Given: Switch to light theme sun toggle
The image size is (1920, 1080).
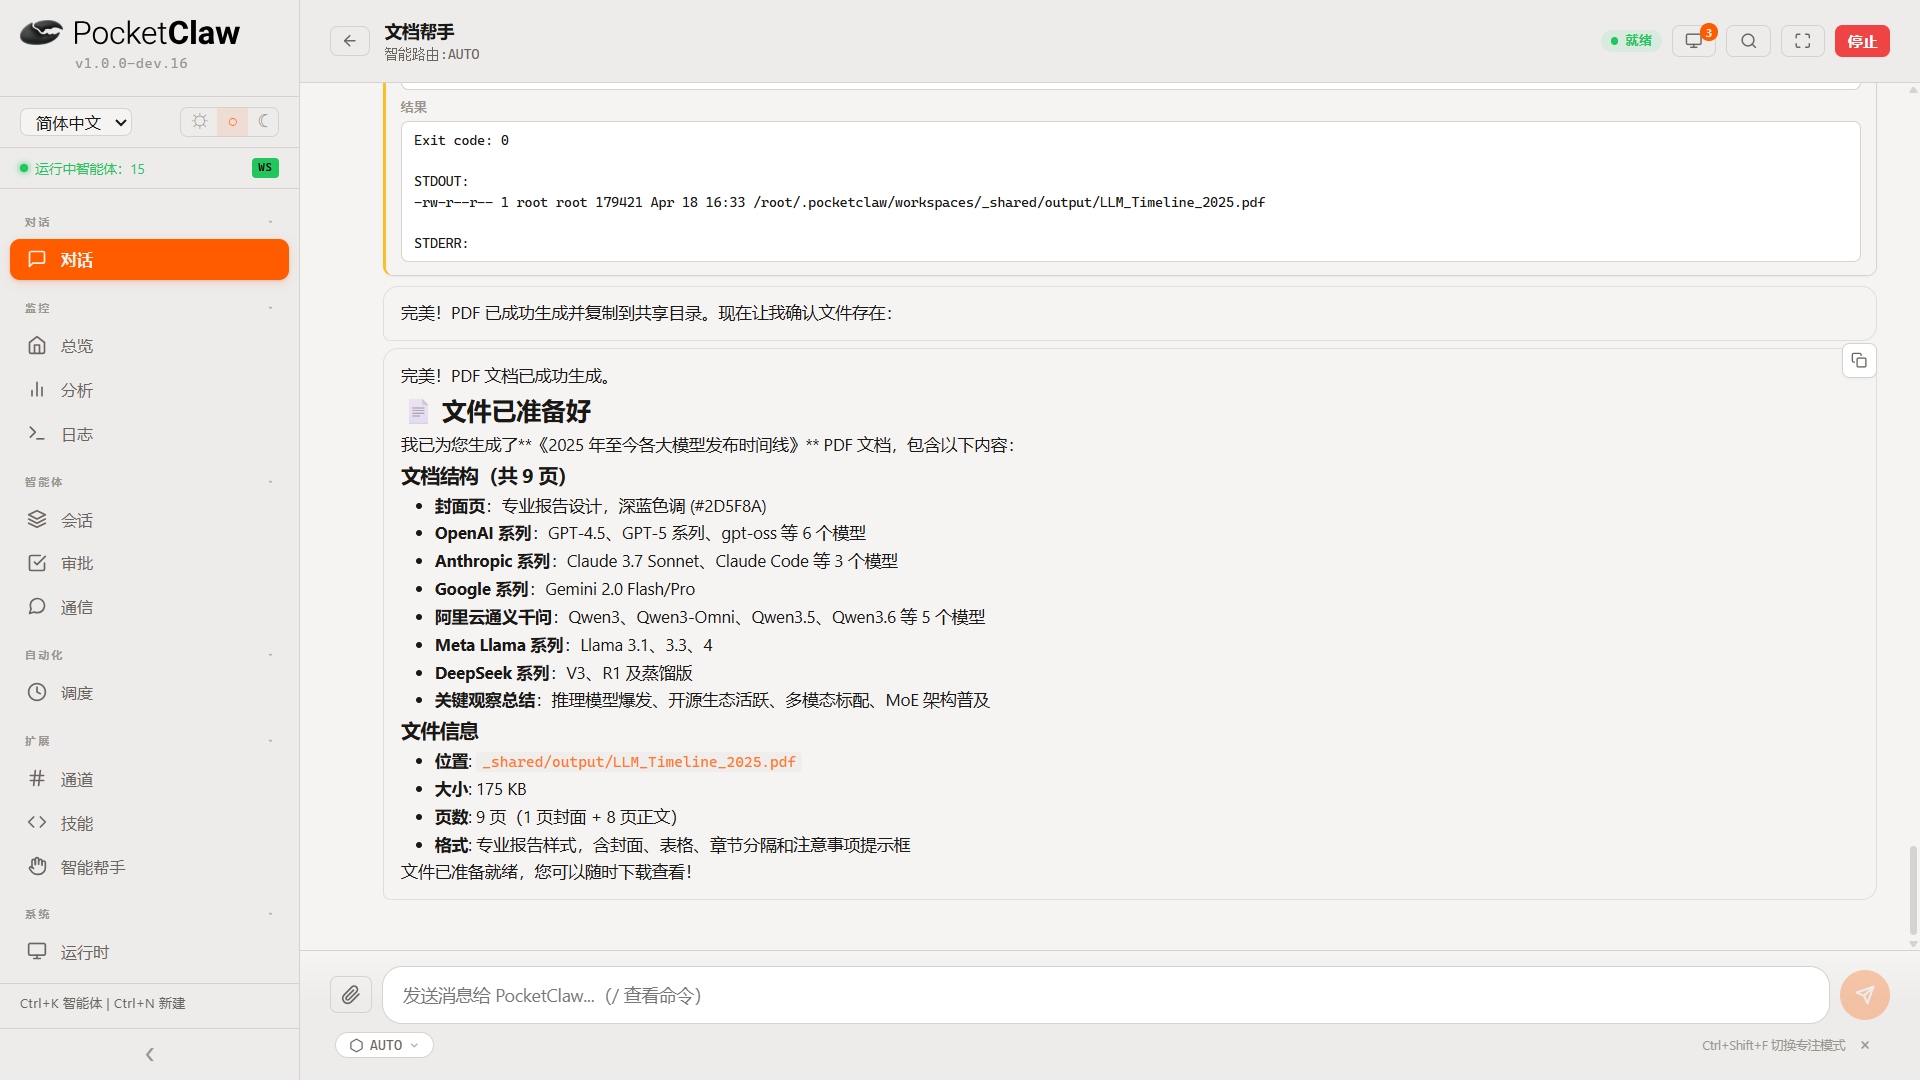Looking at the screenshot, I should 200,122.
